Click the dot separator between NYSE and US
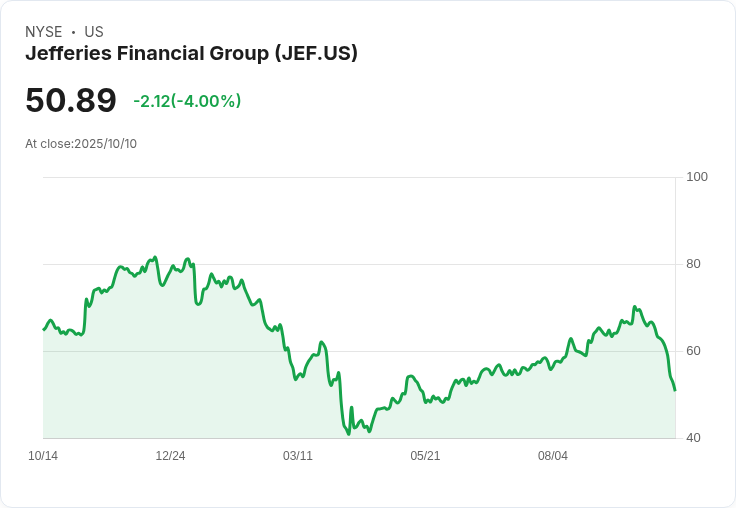 [x=73, y=32]
